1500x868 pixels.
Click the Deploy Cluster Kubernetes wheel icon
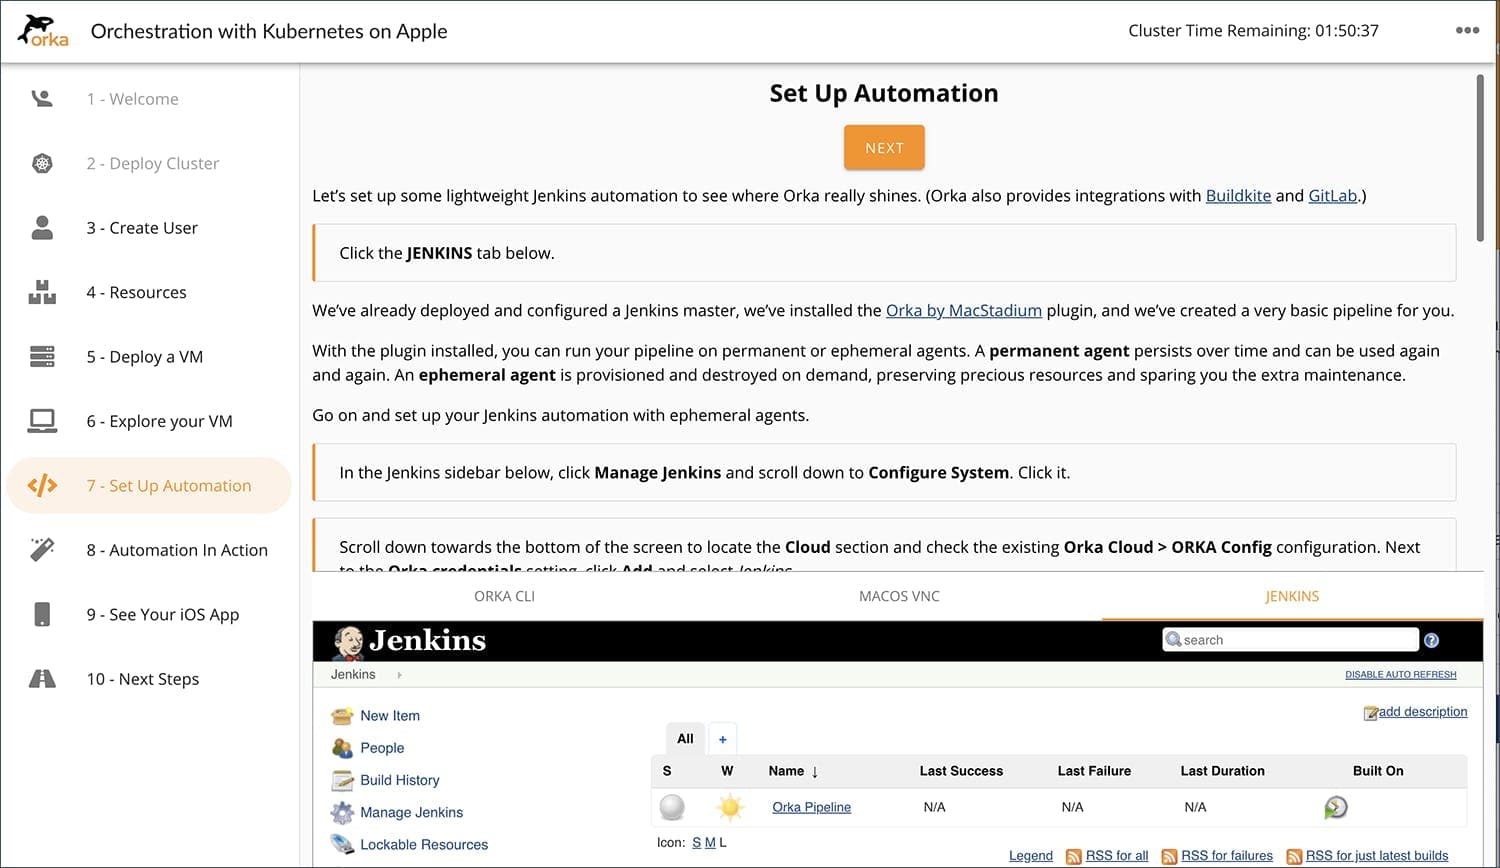[x=42, y=163]
